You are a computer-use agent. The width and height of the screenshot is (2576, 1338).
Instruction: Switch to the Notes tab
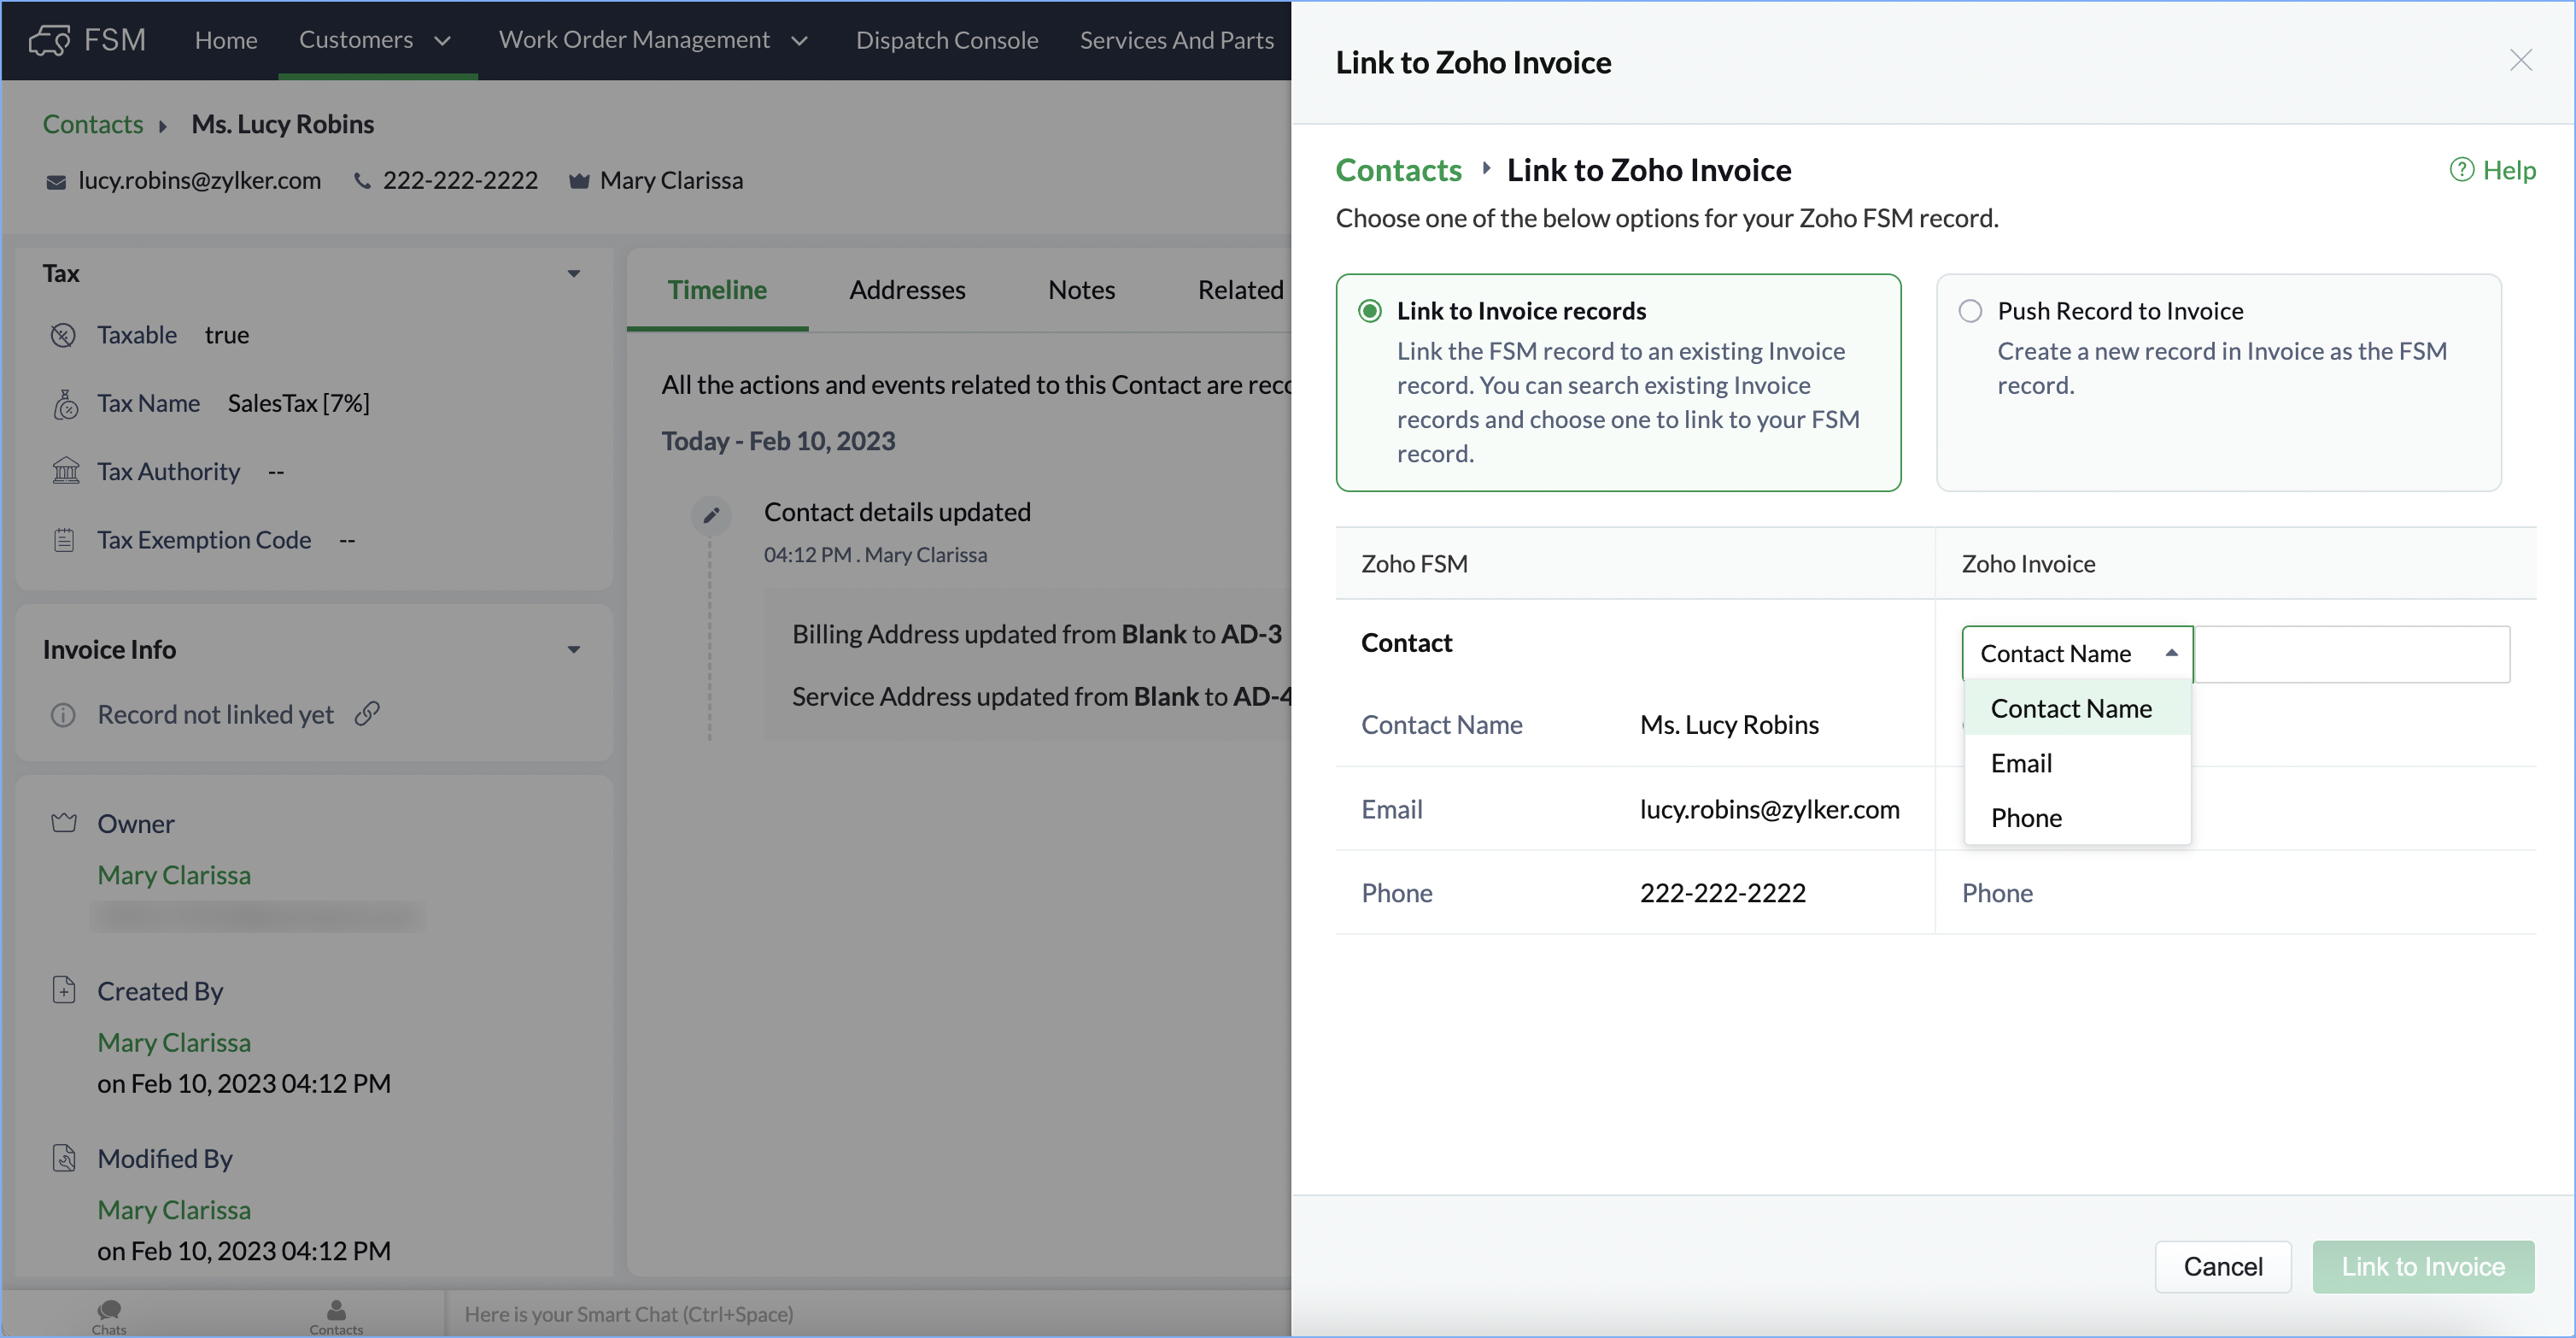point(1081,290)
